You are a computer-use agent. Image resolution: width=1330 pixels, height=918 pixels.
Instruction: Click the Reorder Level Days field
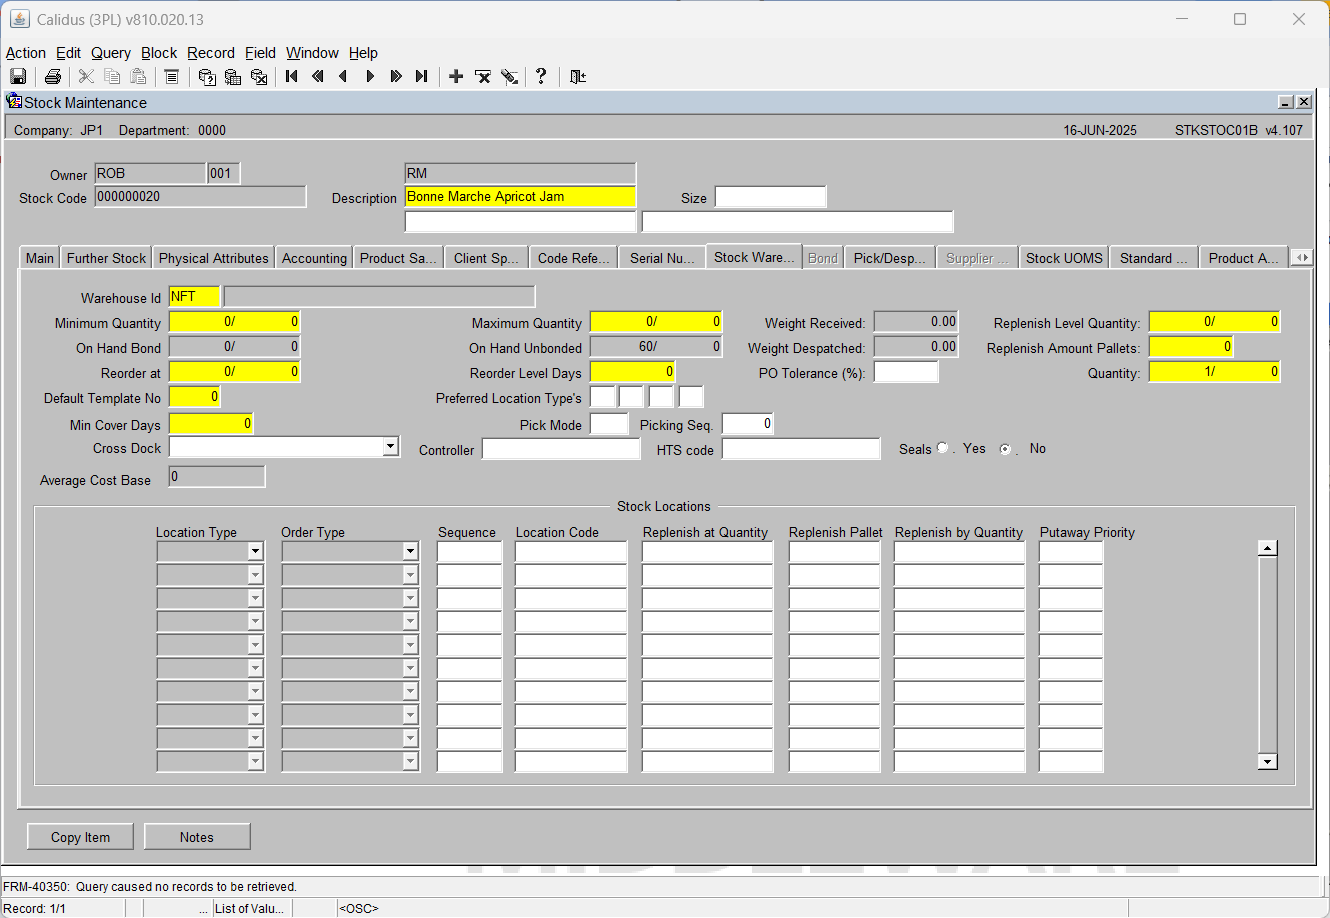(632, 372)
